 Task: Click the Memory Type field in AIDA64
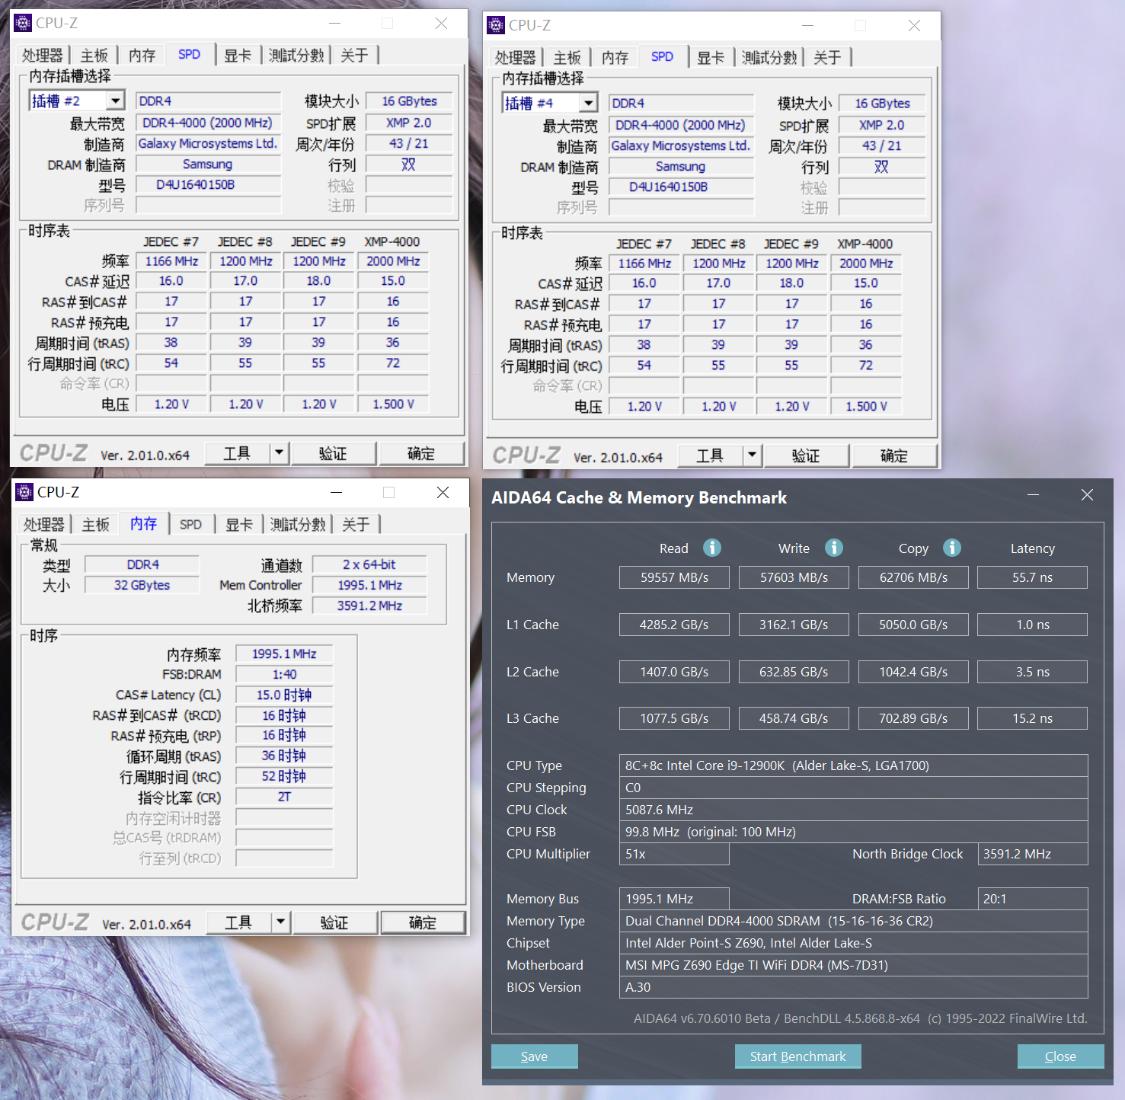pyautogui.click(x=854, y=921)
